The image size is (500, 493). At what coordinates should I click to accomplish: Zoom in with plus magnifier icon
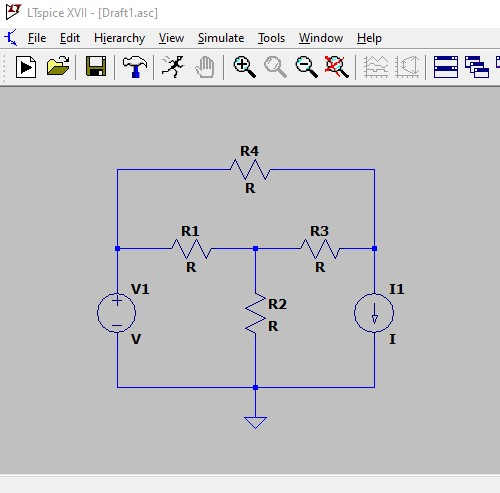(x=244, y=67)
